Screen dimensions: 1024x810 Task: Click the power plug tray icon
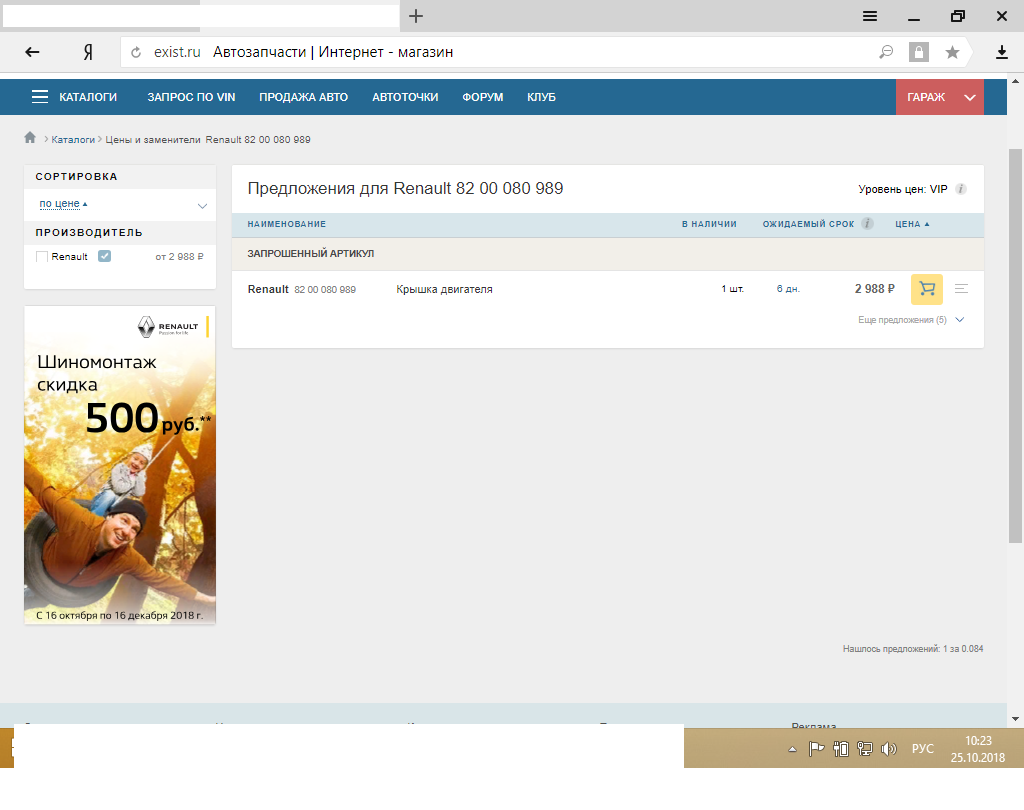pyautogui.click(x=841, y=749)
